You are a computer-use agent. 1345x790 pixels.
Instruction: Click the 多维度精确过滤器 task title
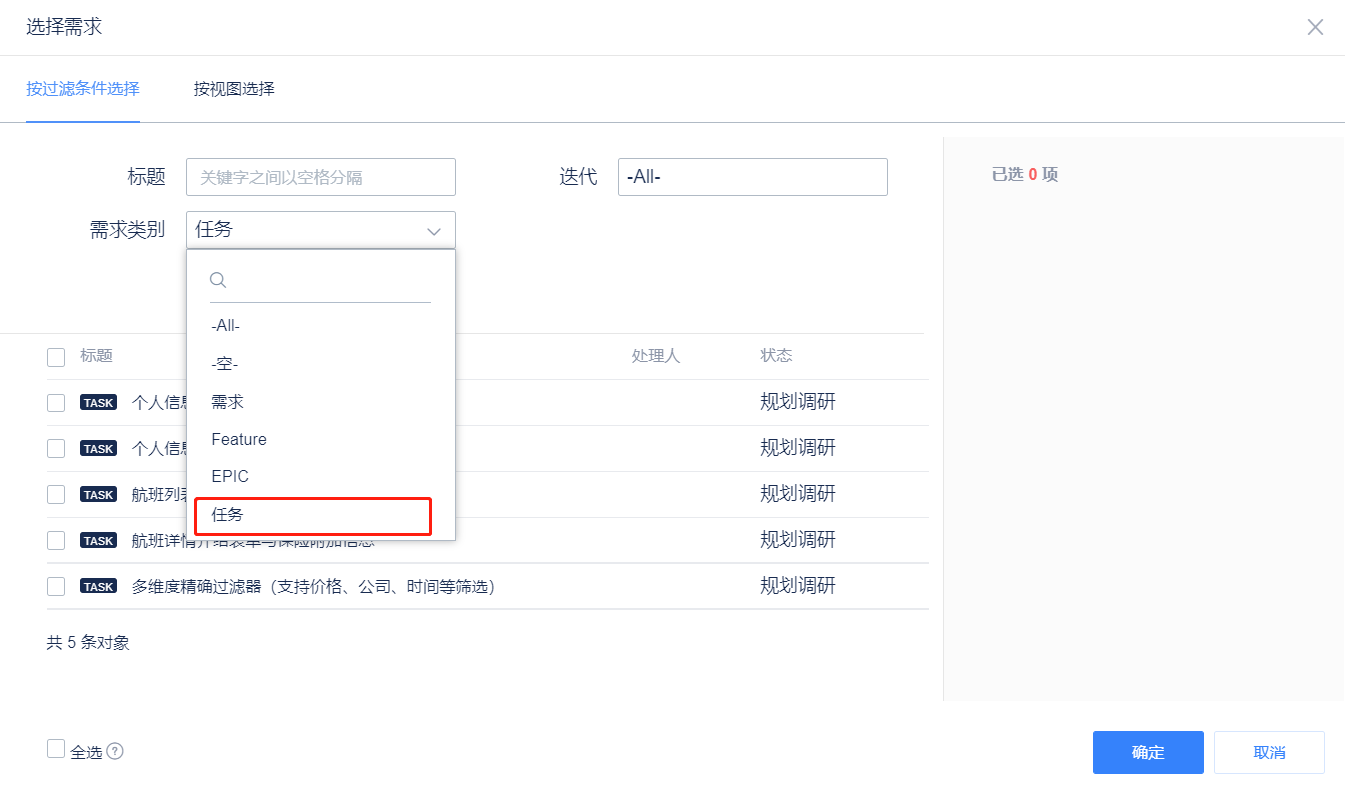pos(314,587)
